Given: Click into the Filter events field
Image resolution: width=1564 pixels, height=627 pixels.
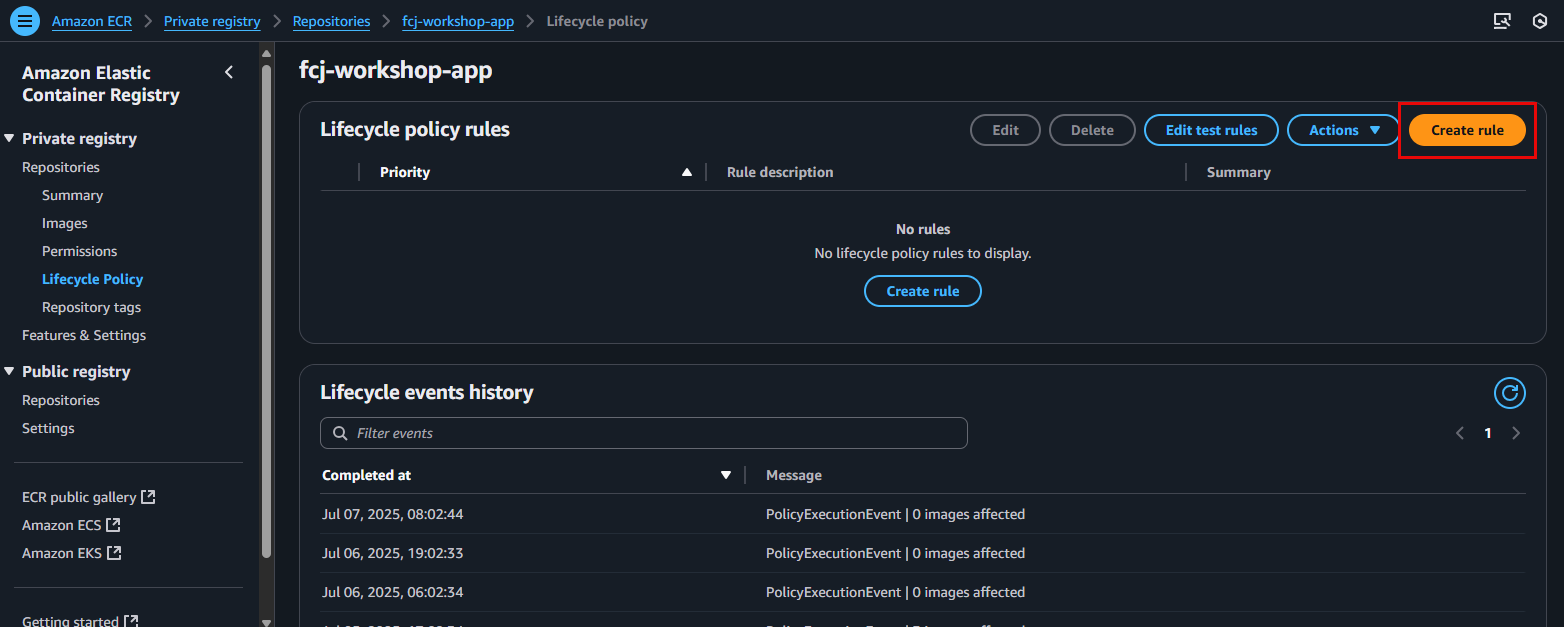Looking at the screenshot, I should 650,433.
